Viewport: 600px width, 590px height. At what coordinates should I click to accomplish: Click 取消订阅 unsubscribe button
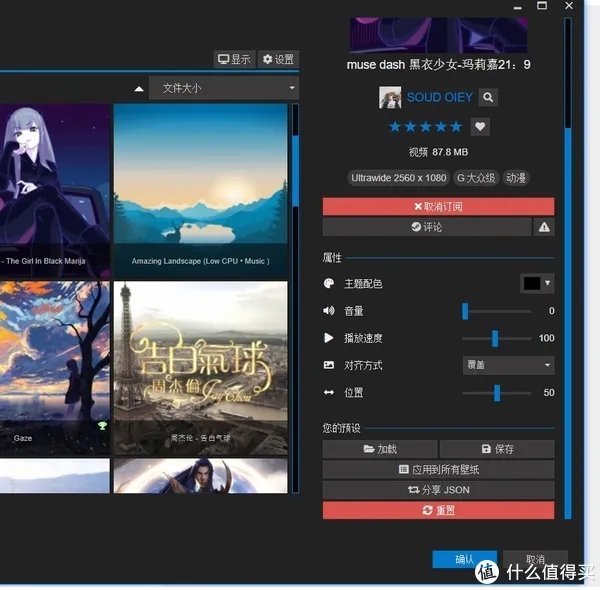(438, 207)
